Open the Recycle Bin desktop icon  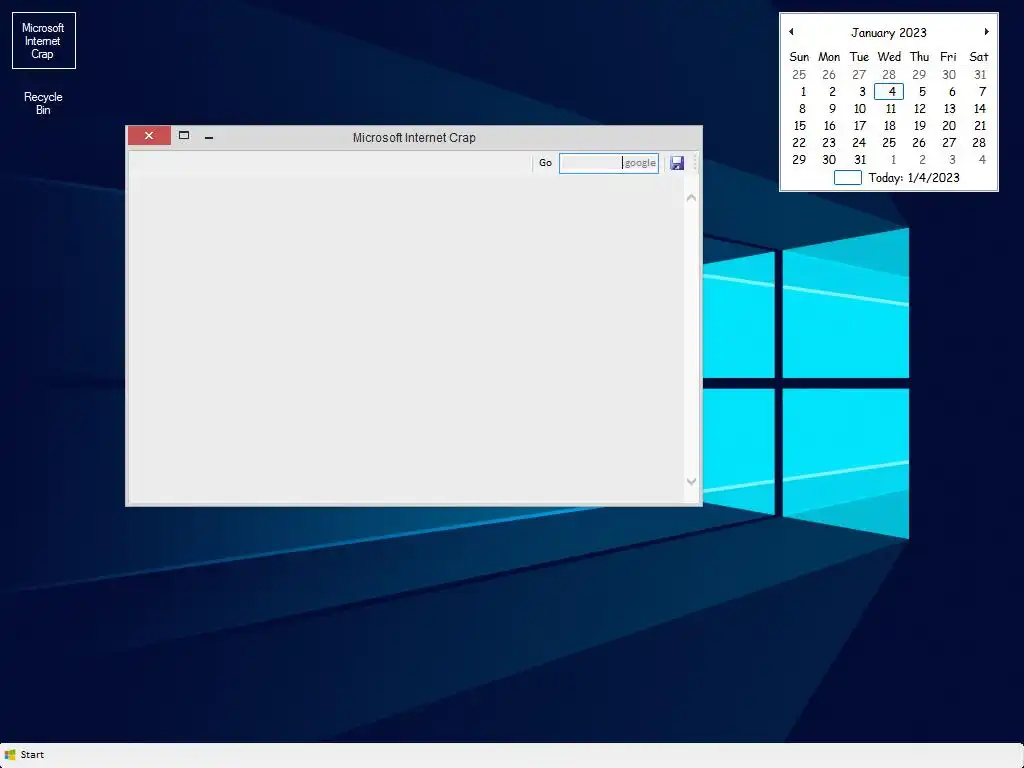coord(43,103)
